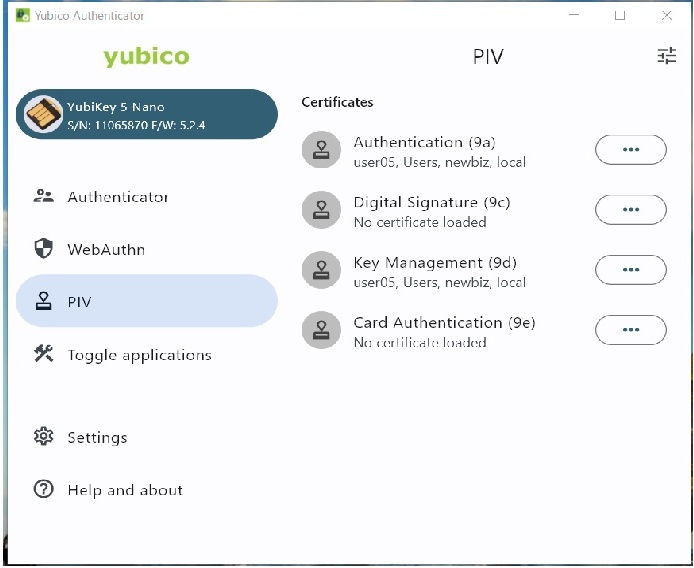Screen dimensions: 694x568
Task: Click the Key Management (9d) stamp icon
Action: [x=321, y=271]
